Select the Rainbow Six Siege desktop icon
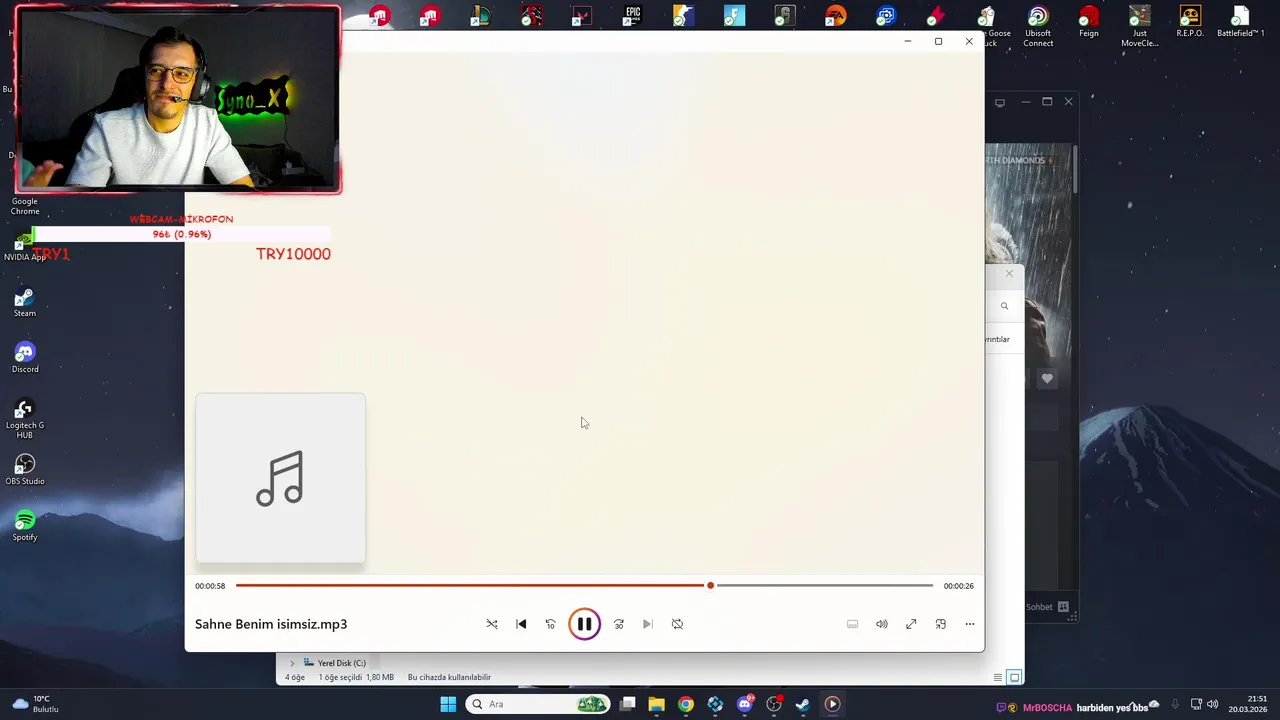This screenshot has width=1280, height=720. (784, 15)
